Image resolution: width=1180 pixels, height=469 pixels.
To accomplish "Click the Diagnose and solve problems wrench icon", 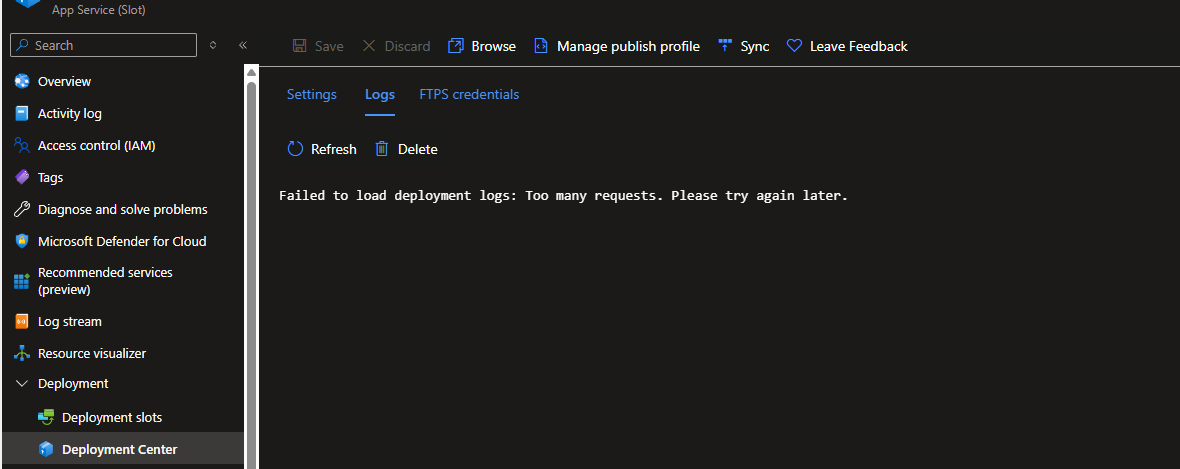I will pyautogui.click(x=22, y=209).
